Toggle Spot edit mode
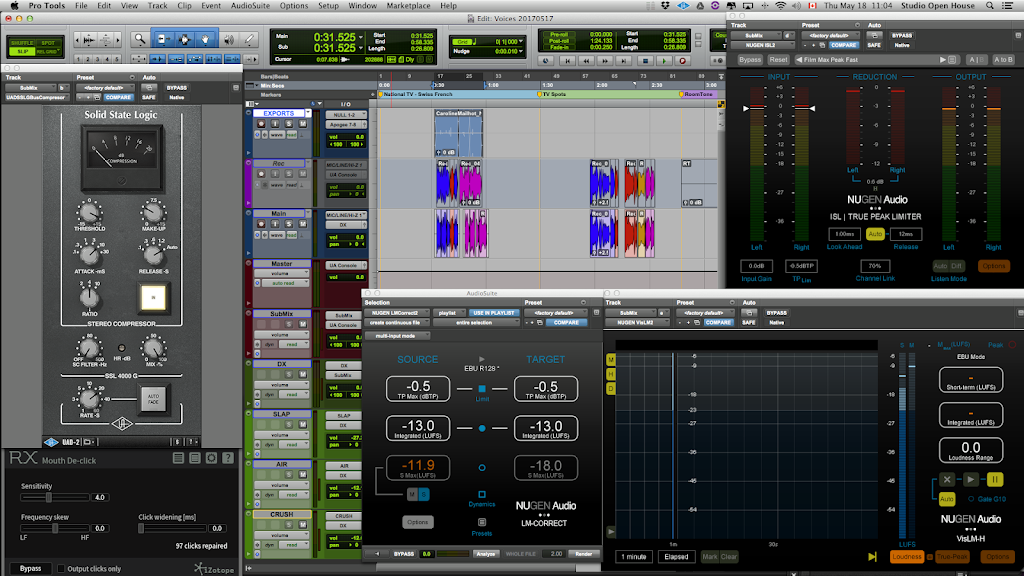This screenshot has width=1024, height=576. click(48, 43)
